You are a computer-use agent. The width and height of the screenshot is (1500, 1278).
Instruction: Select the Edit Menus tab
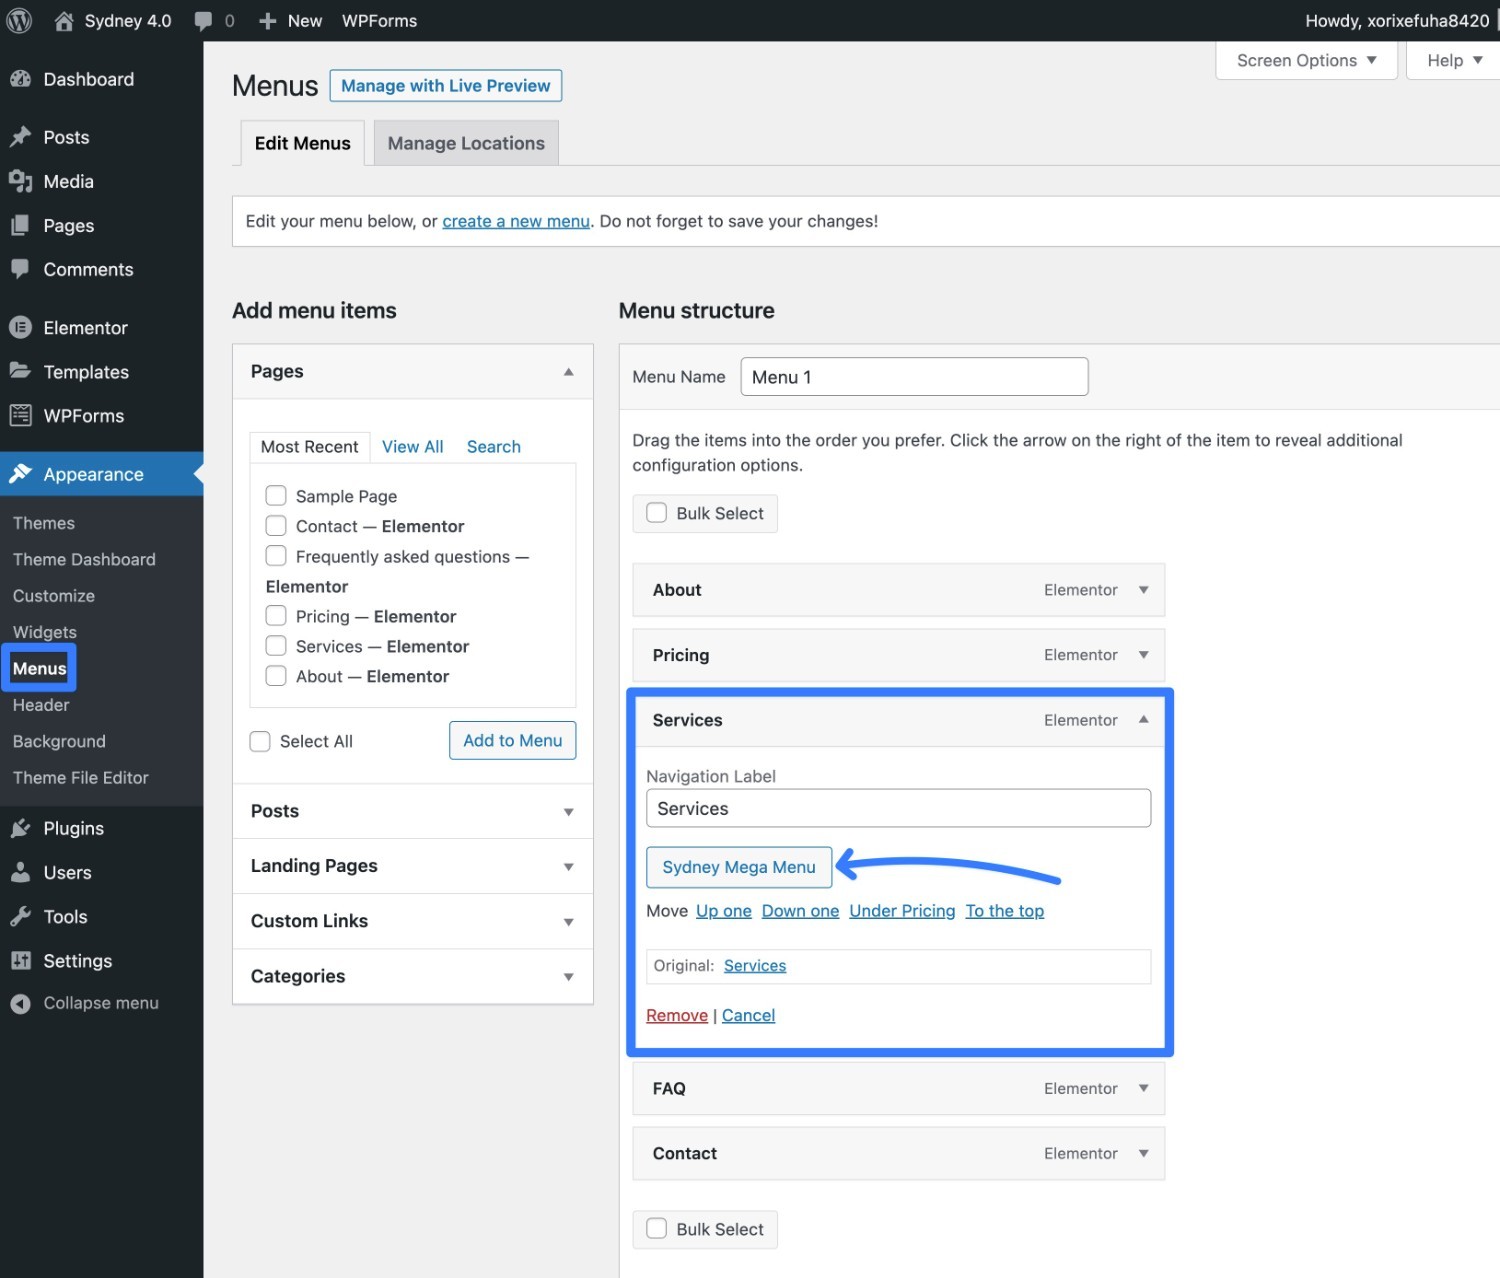pyautogui.click(x=302, y=143)
